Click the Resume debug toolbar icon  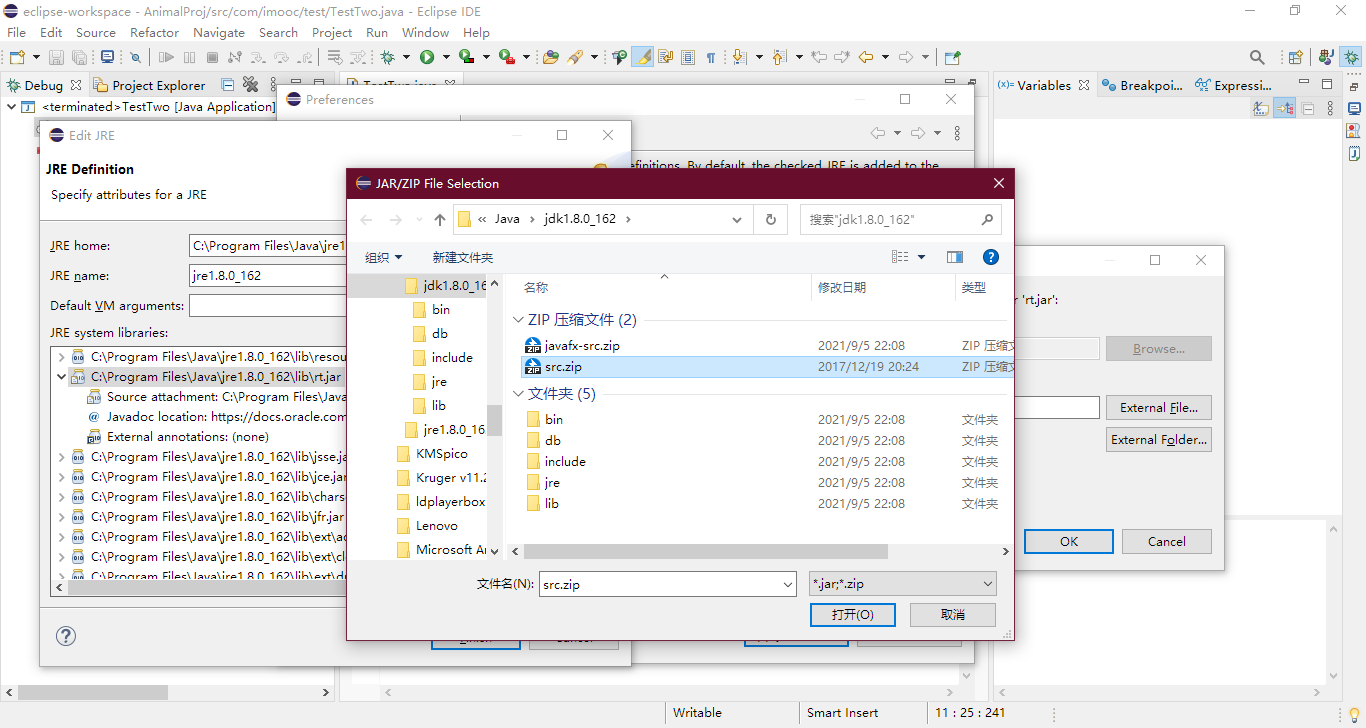[166, 58]
